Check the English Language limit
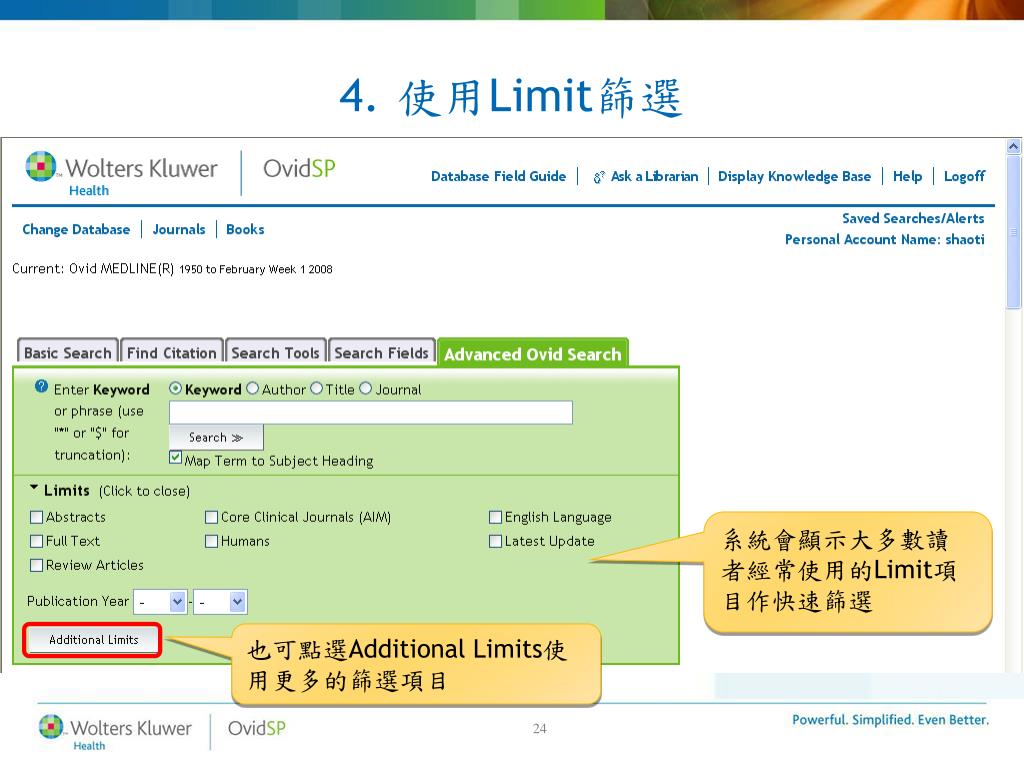Screen dimensions: 1024x768 tap(495, 517)
